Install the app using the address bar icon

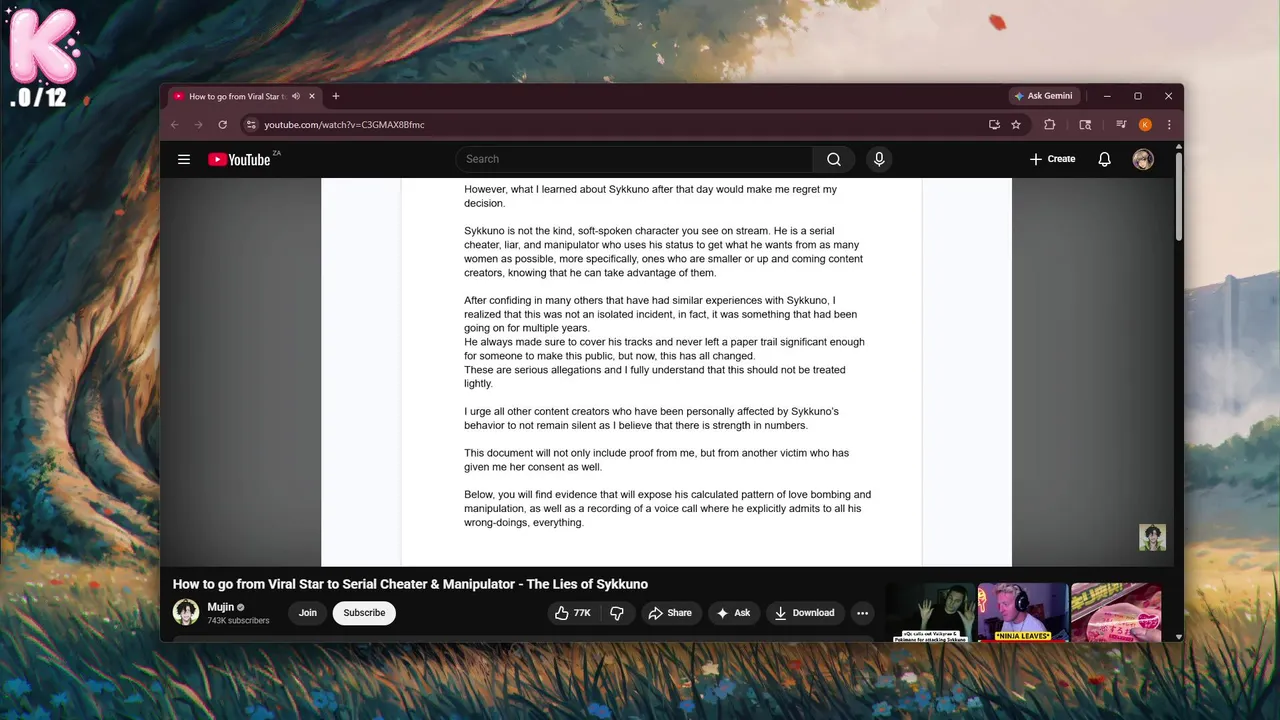[994, 125]
